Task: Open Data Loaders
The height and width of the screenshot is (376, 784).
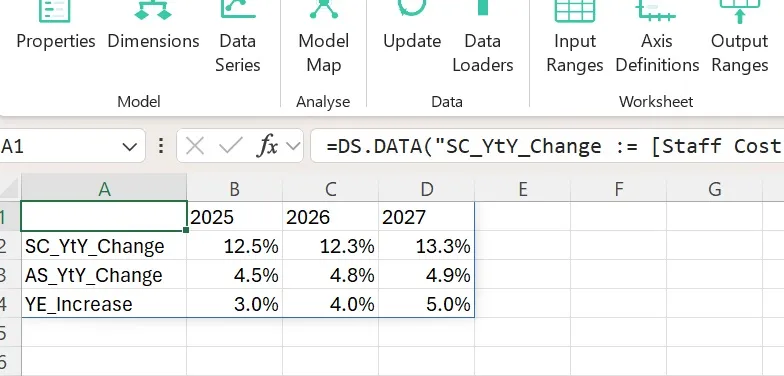Action: pos(482,38)
